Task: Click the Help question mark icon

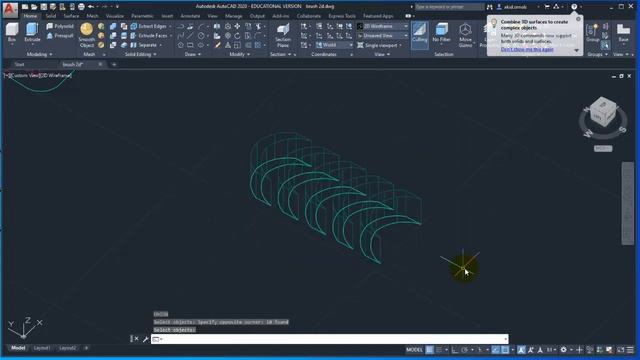Action: (574, 7)
